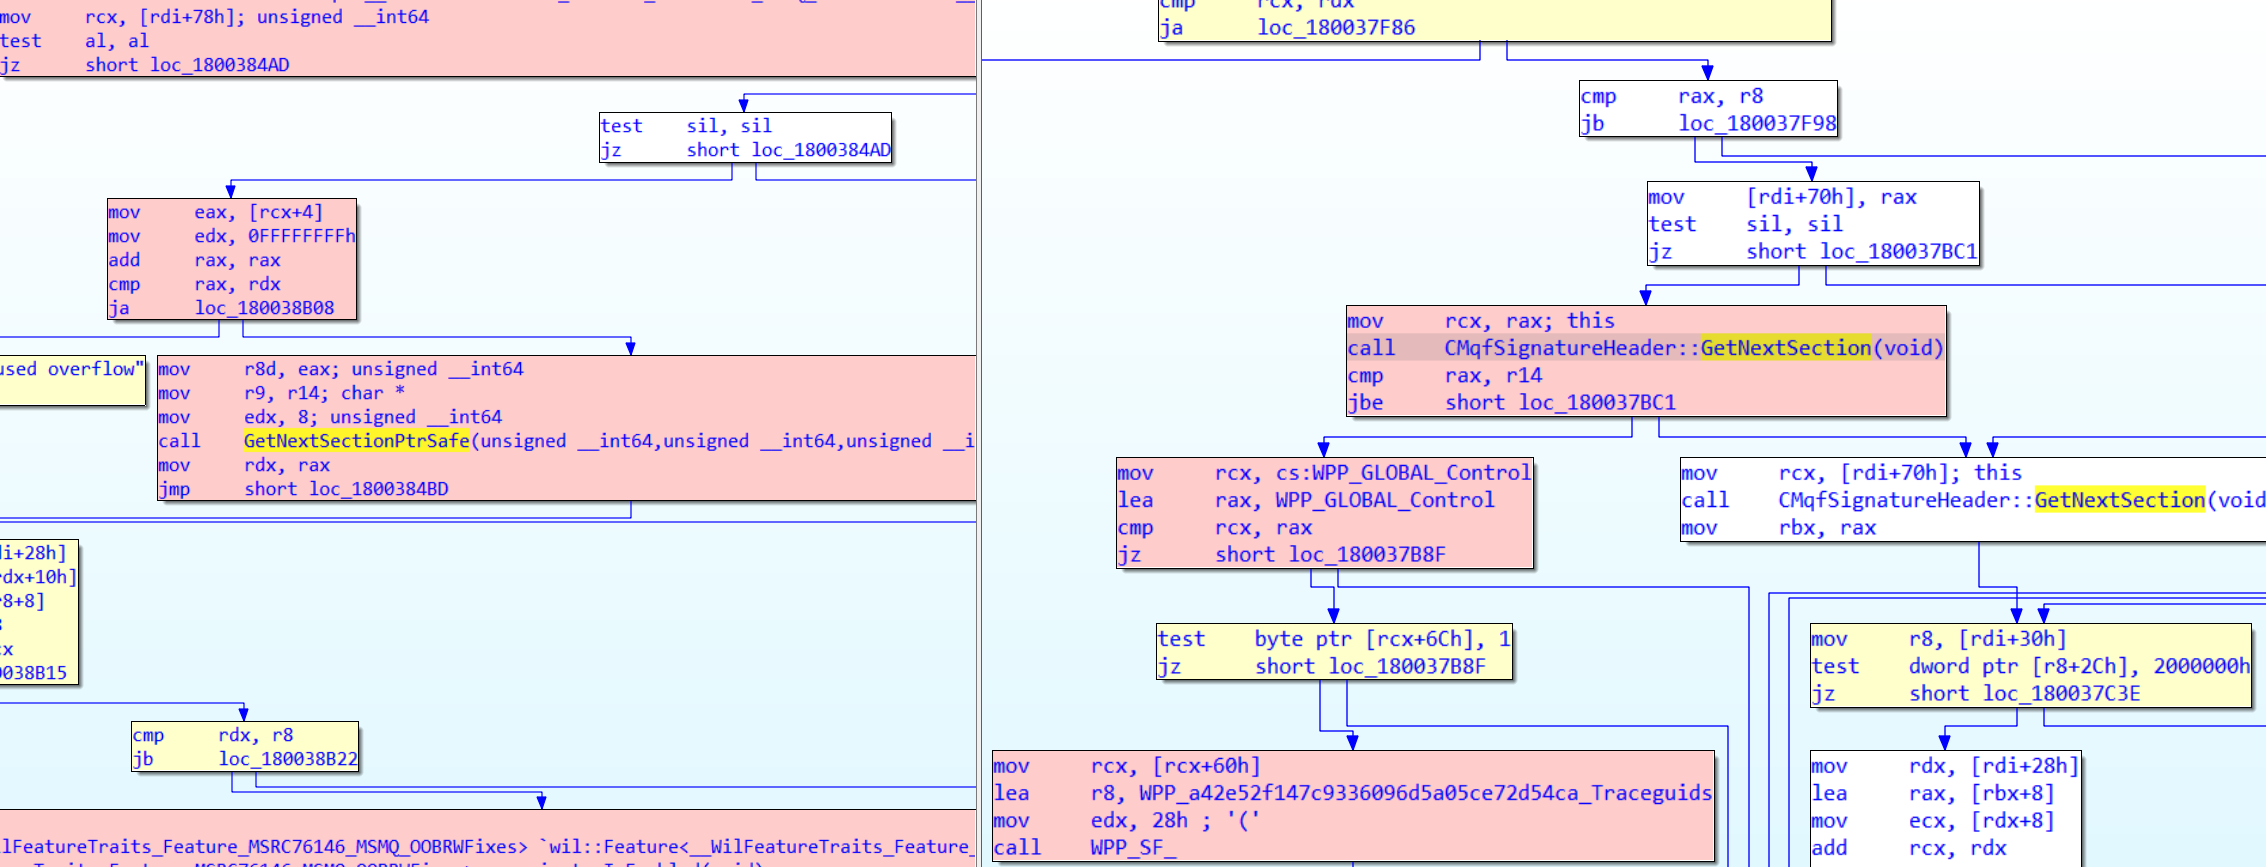
Task: Select 'mov eax, [rcx+4]' instruction
Action: pos(216,212)
